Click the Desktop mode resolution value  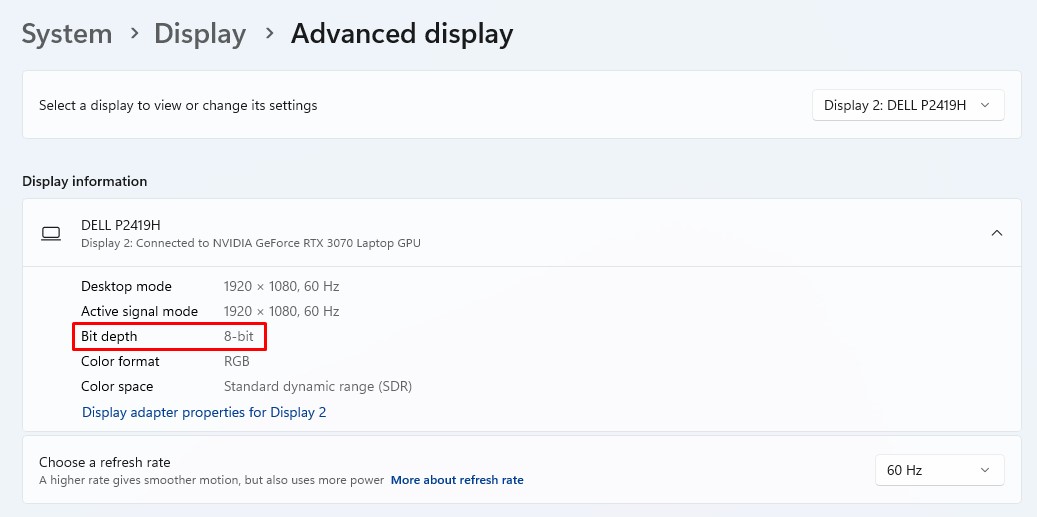coord(281,286)
